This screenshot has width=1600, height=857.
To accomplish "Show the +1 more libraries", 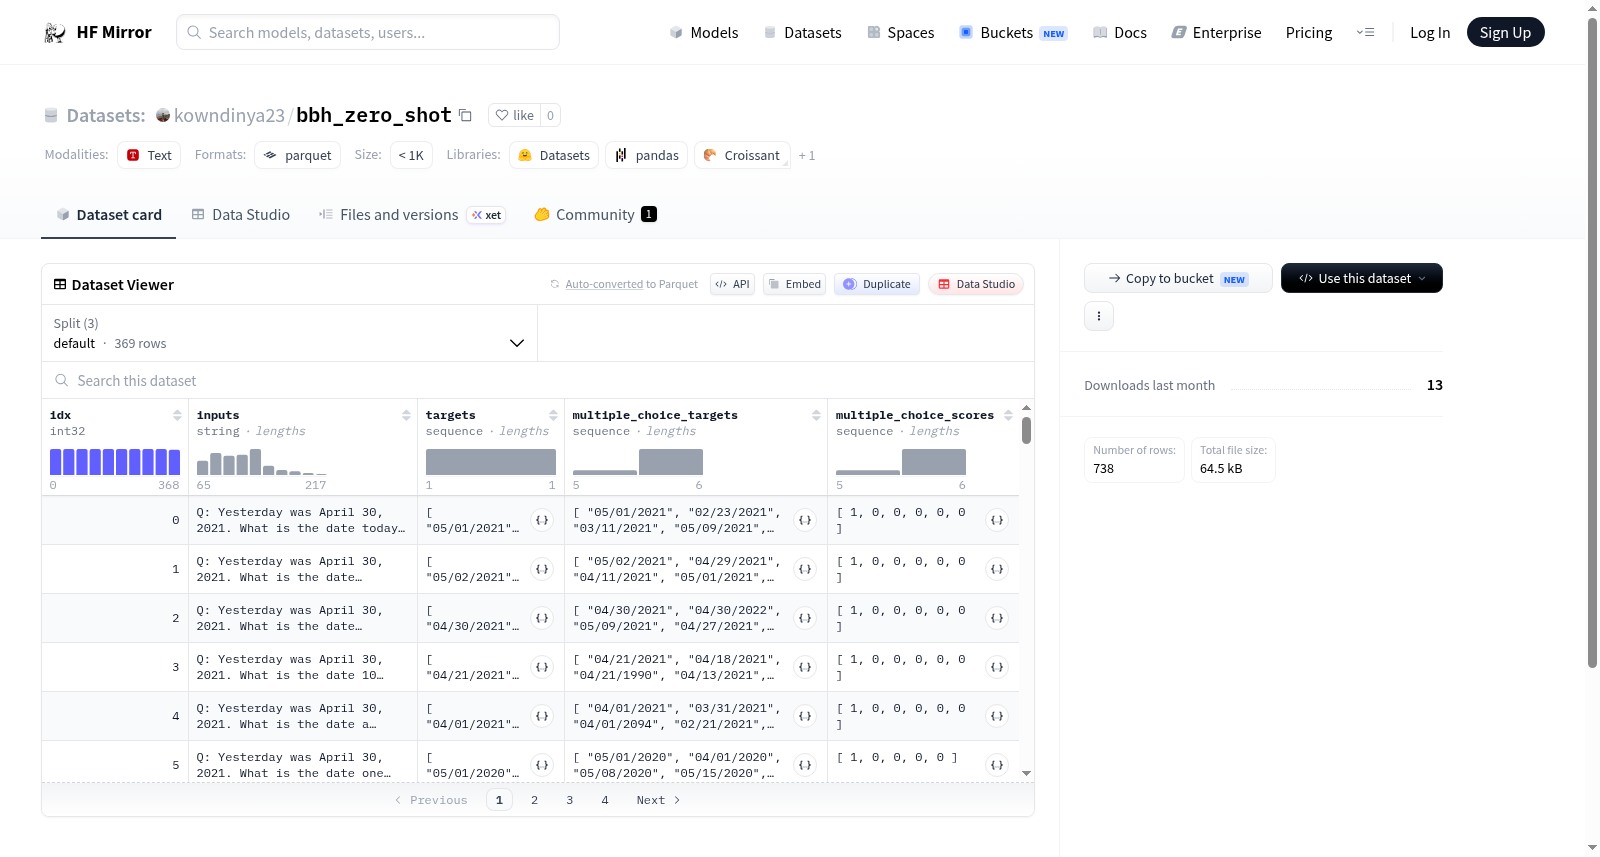I will (807, 156).
